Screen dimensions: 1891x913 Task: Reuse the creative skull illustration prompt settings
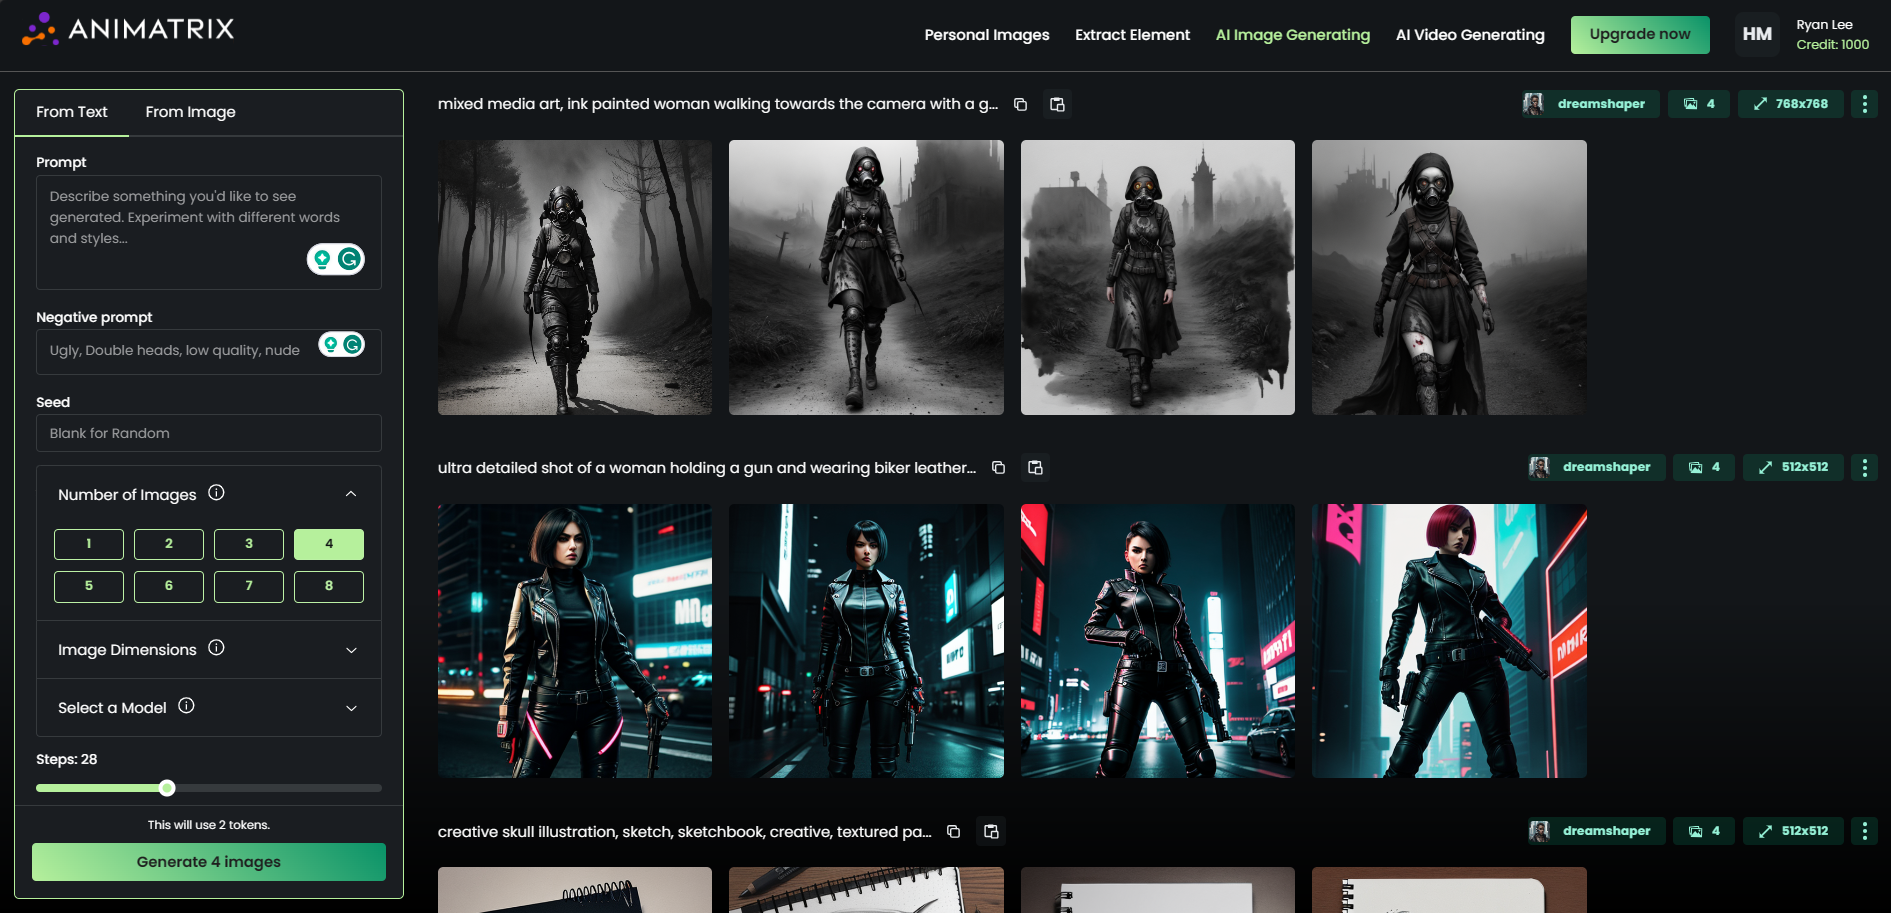pos(991,831)
